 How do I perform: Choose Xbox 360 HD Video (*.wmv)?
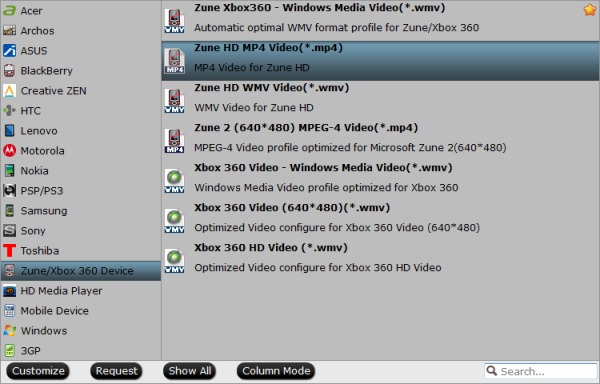380,261
